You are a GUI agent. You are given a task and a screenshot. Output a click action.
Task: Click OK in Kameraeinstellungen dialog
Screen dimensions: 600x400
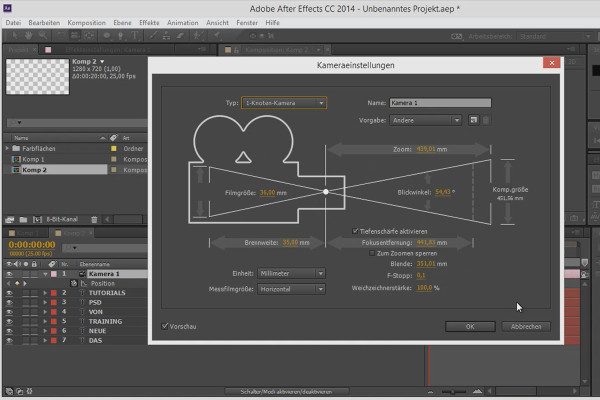tap(470, 327)
